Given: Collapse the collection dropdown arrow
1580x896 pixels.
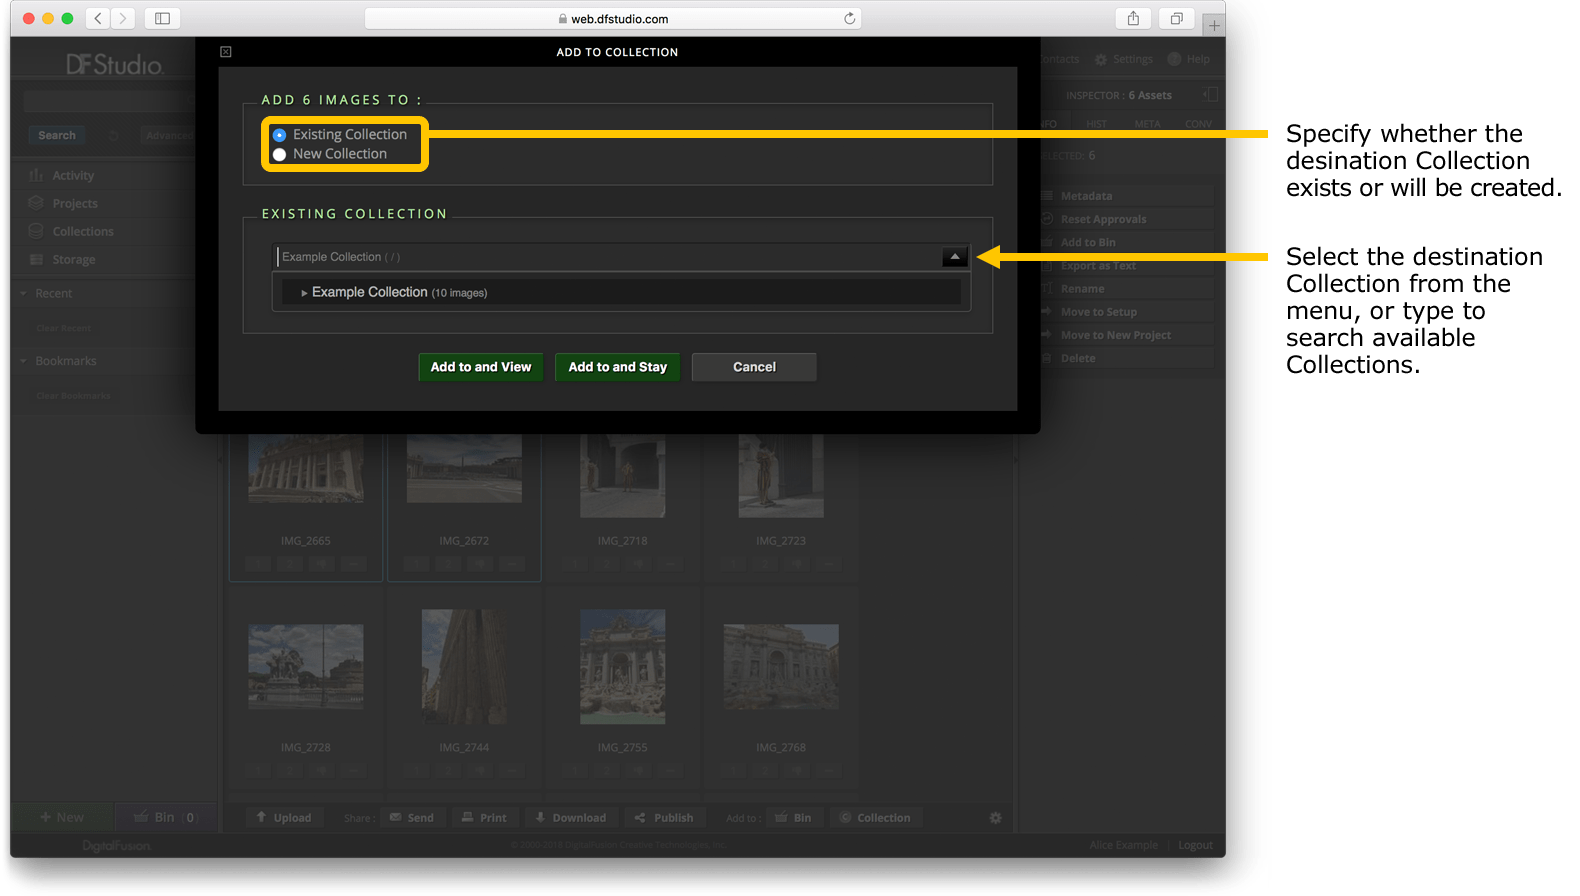Looking at the screenshot, I should (x=954, y=257).
